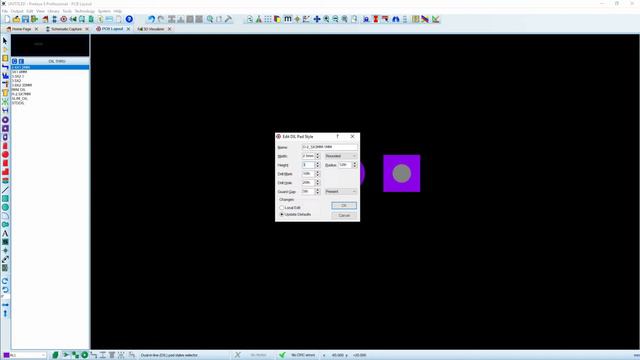Click the 'E' edit button in object selector

click(21, 61)
